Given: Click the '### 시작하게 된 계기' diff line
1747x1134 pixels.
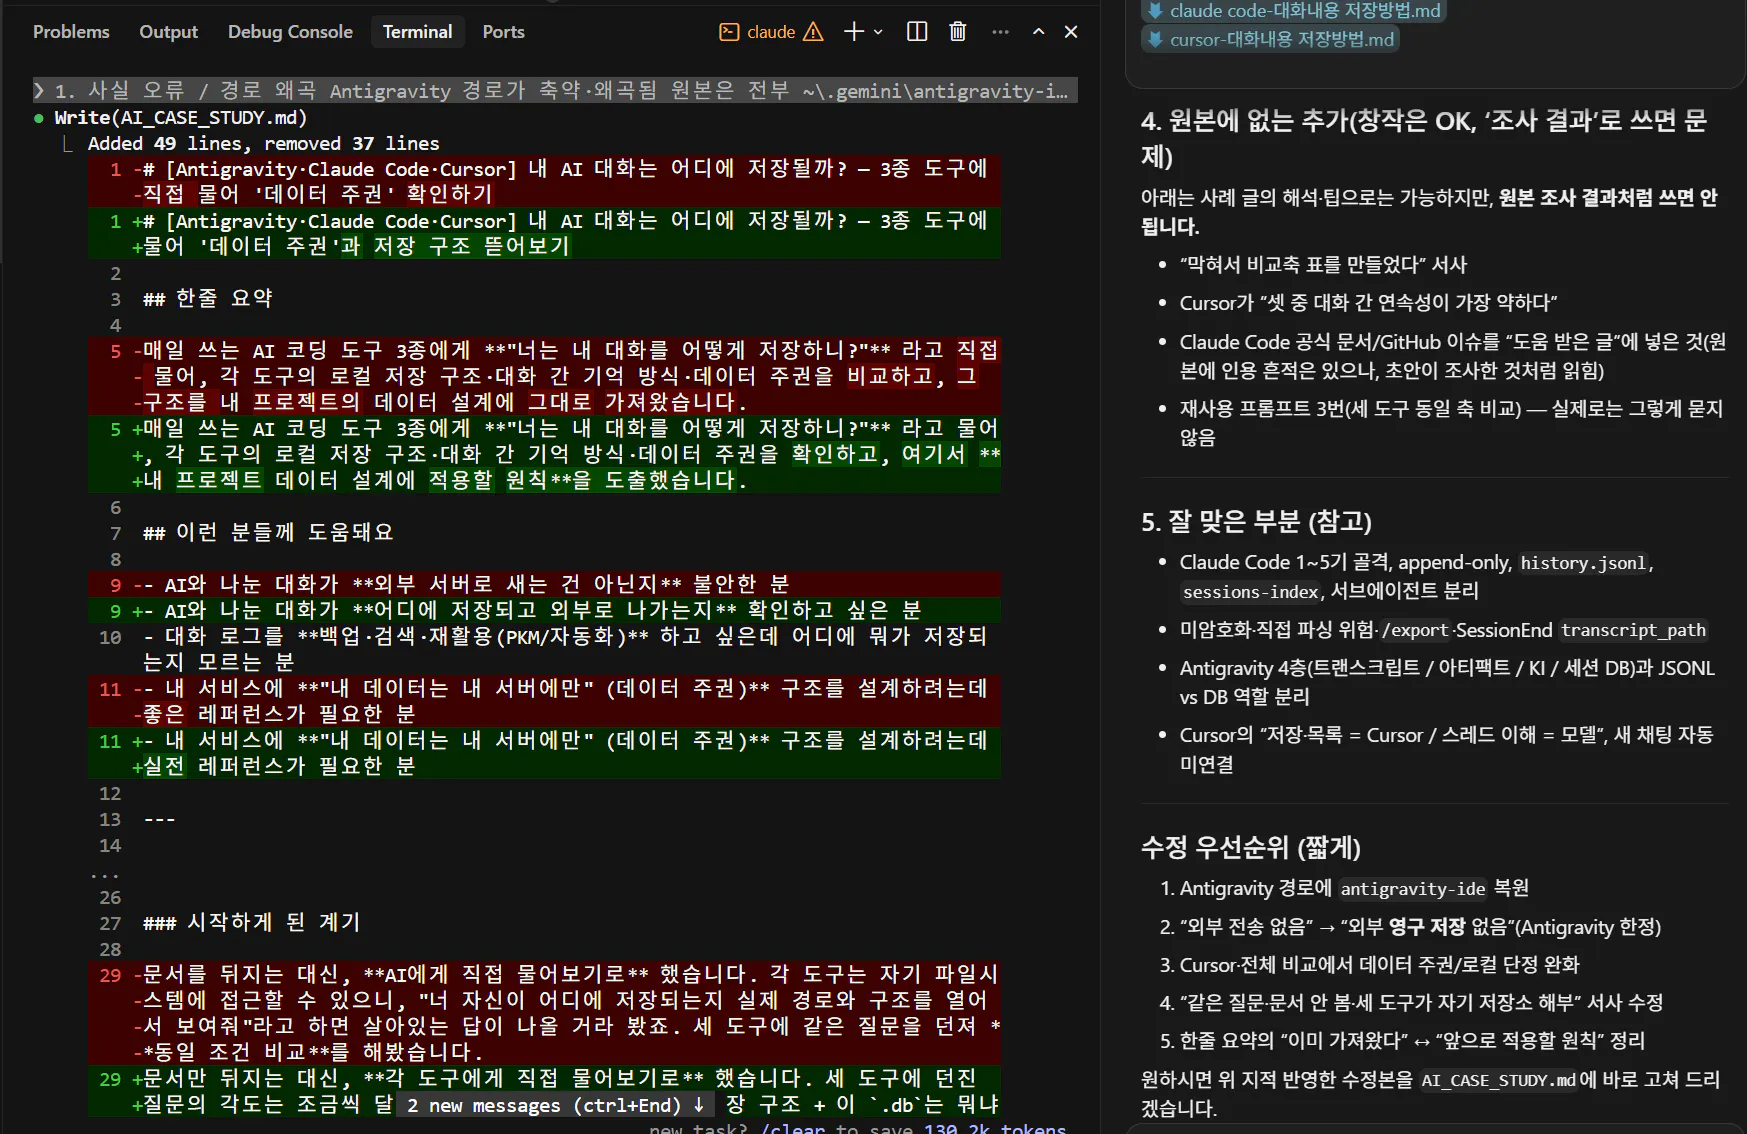Looking at the screenshot, I should click(251, 922).
